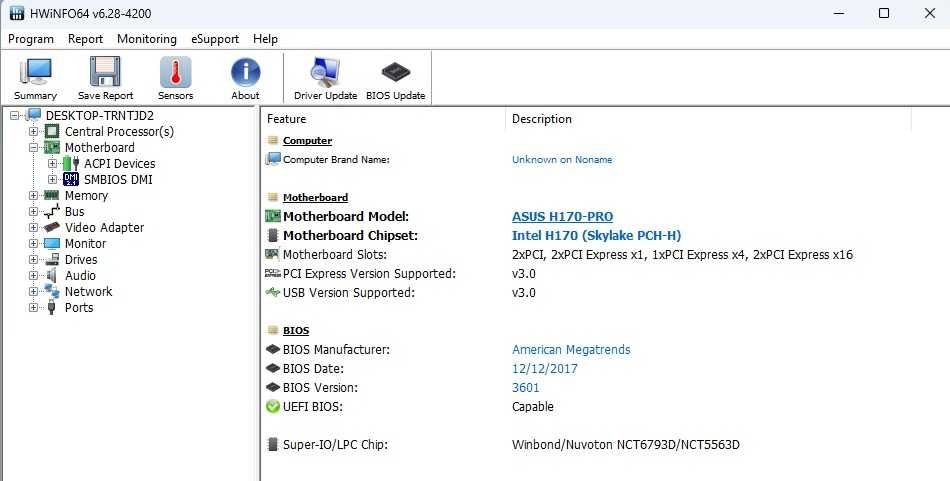The height and width of the screenshot is (481, 950).
Task: Click the Video Adapter card icon
Action: 52,227
